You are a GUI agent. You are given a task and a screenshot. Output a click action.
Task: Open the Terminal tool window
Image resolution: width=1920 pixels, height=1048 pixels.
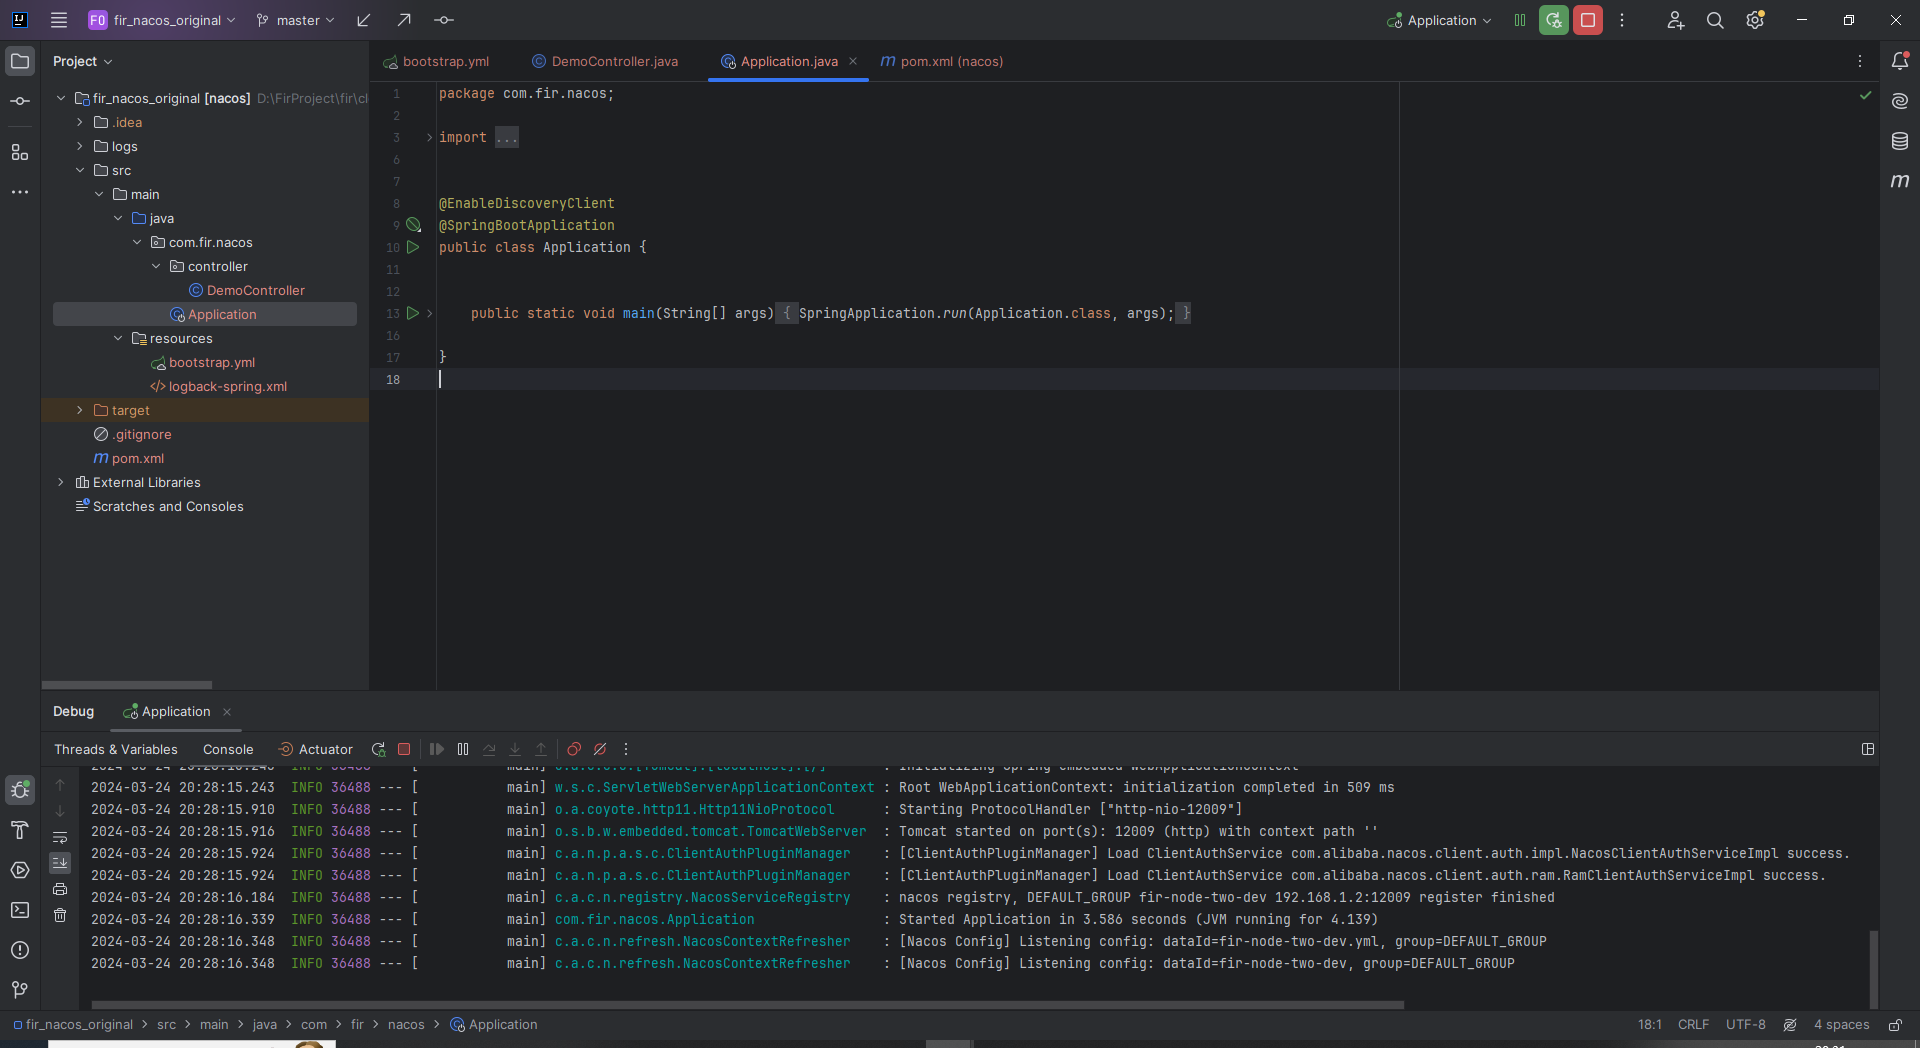pyautogui.click(x=20, y=910)
